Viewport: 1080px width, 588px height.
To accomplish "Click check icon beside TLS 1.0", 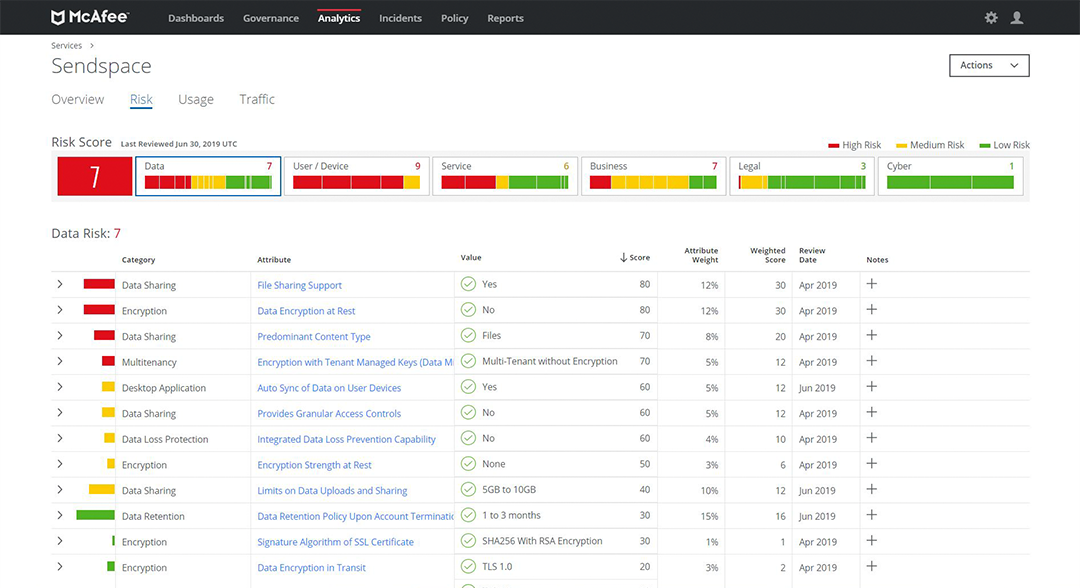I will click(x=468, y=567).
